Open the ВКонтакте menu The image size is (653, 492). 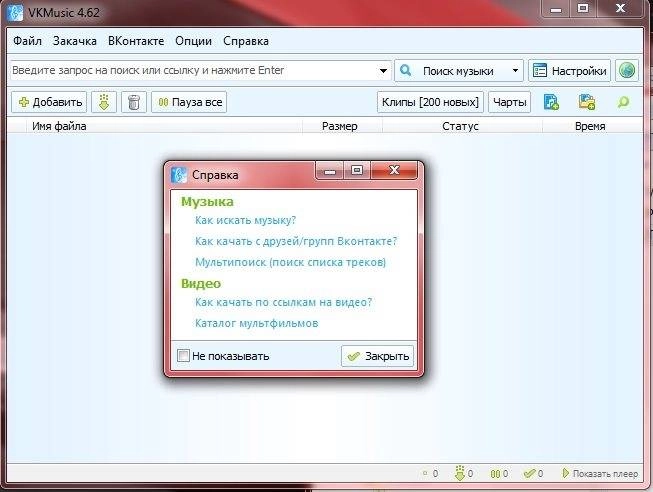tap(136, 41)
